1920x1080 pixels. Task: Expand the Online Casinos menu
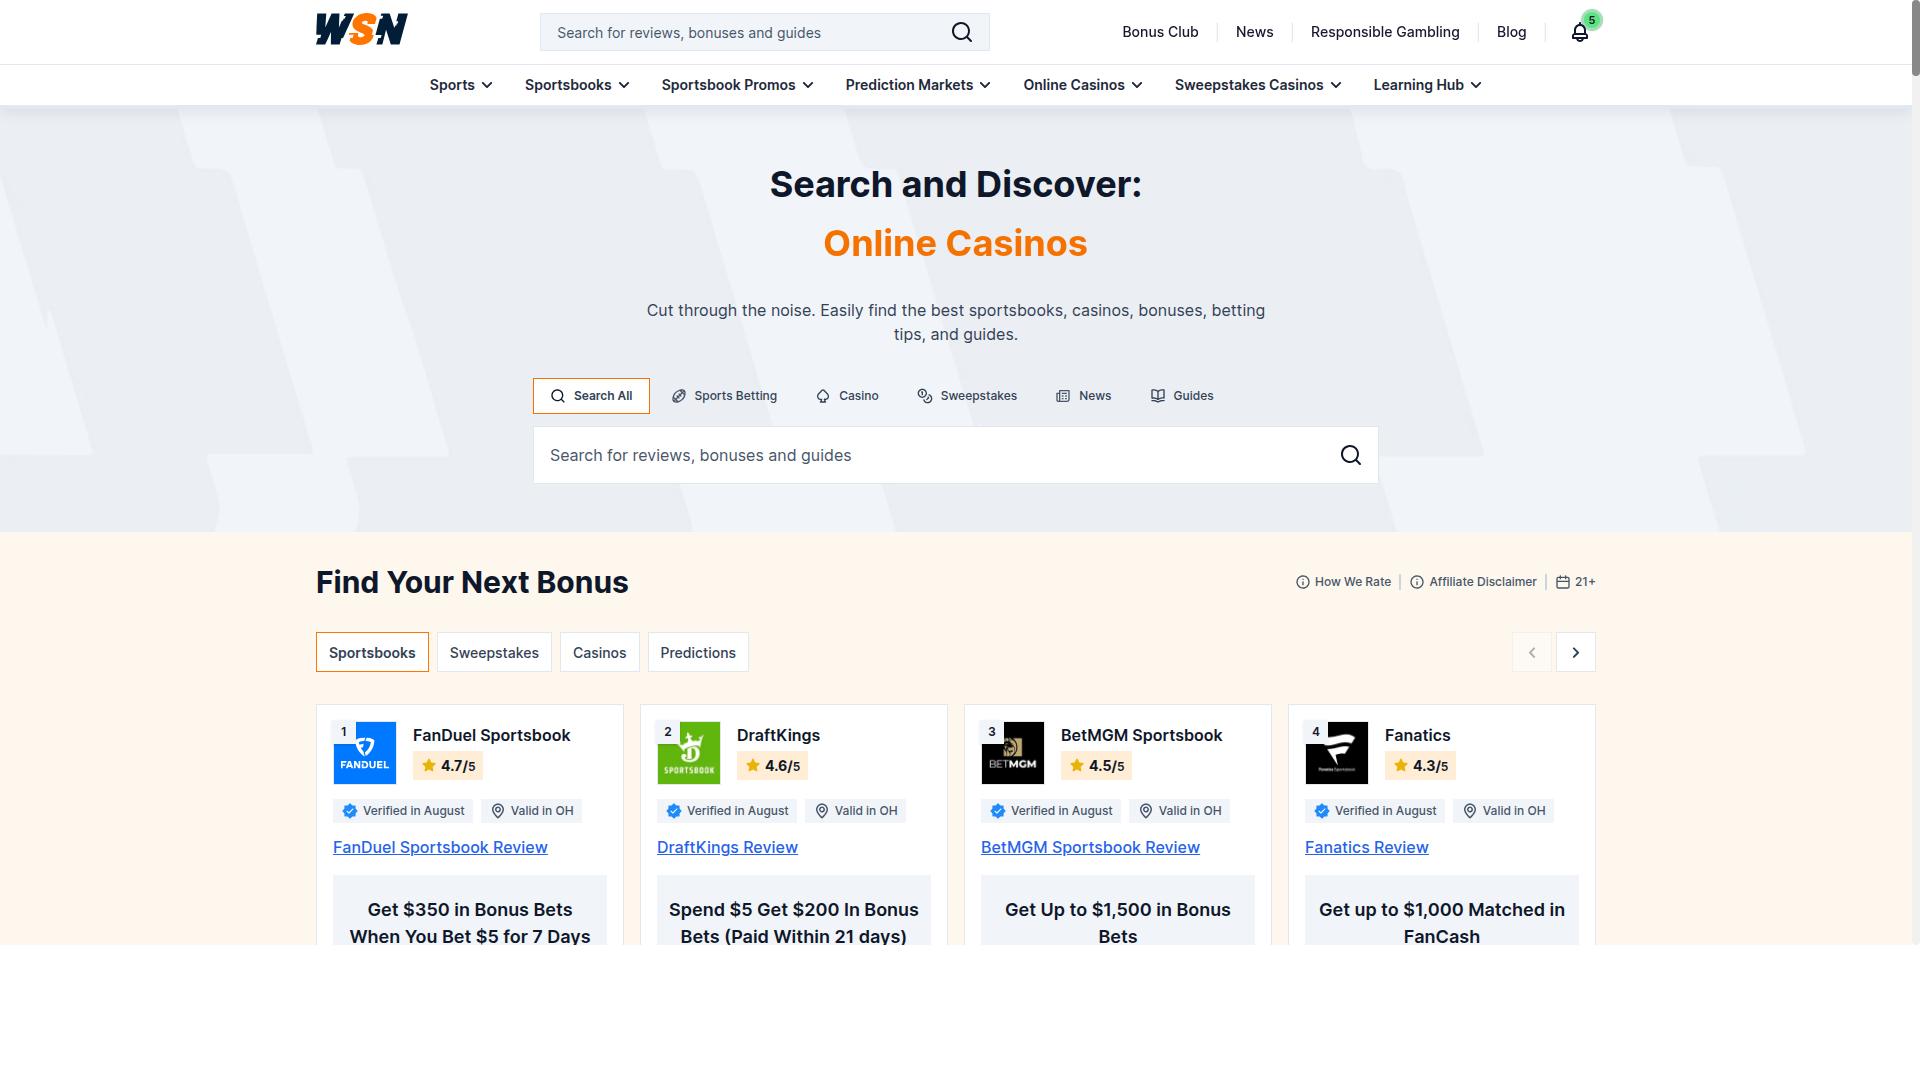(1083, 85)
